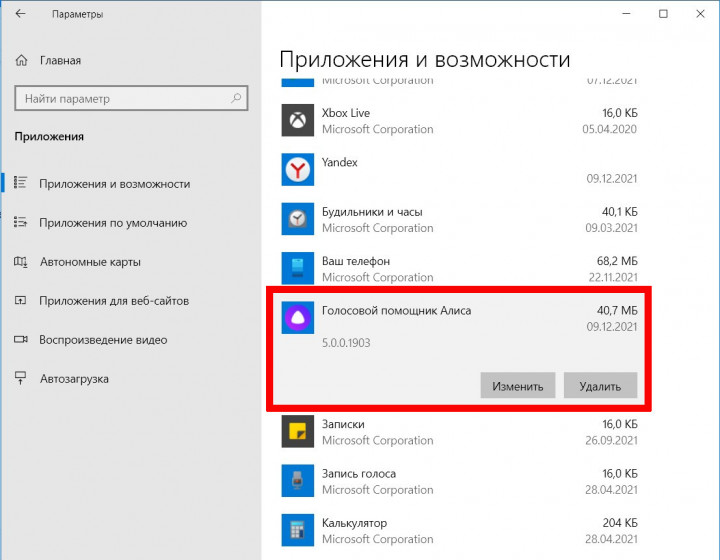Open Автономные карты section
Viewport: 720px width, 560px height.
click(90, 262)
